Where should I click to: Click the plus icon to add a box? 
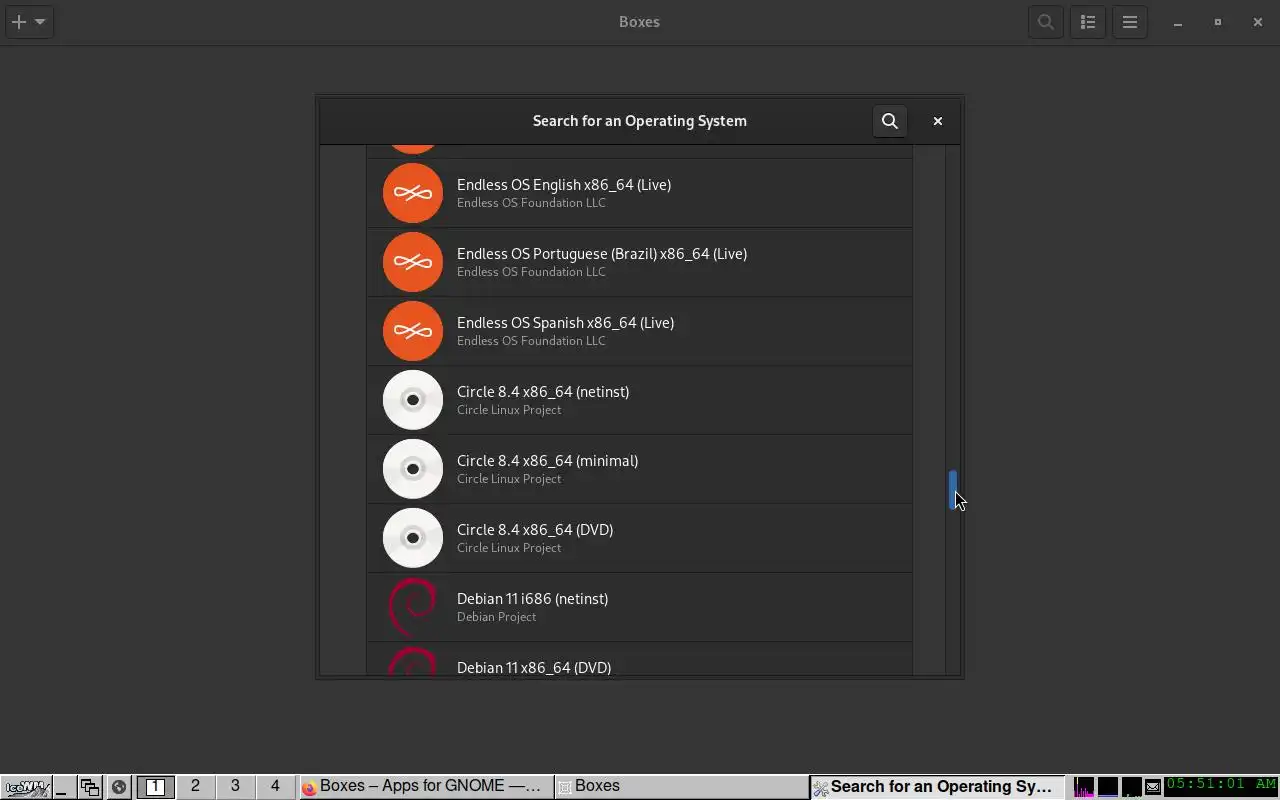click(18, 21)
